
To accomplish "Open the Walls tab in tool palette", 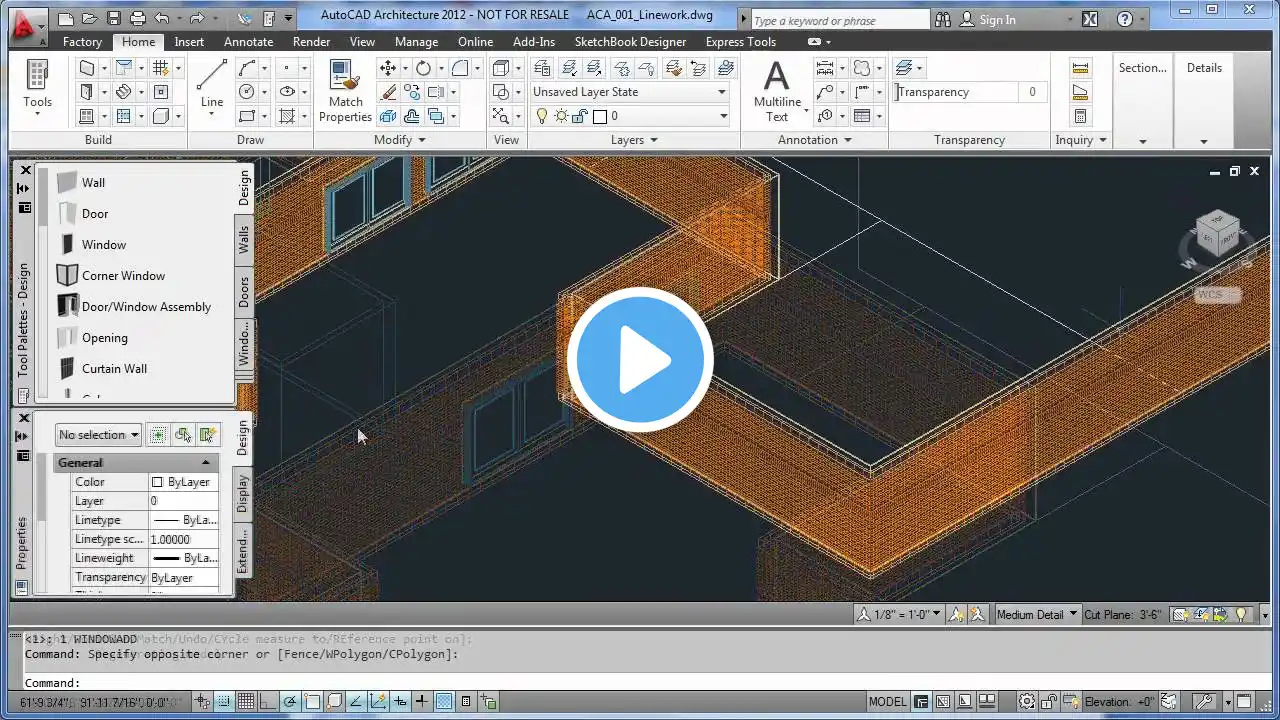I will point(244,240).
